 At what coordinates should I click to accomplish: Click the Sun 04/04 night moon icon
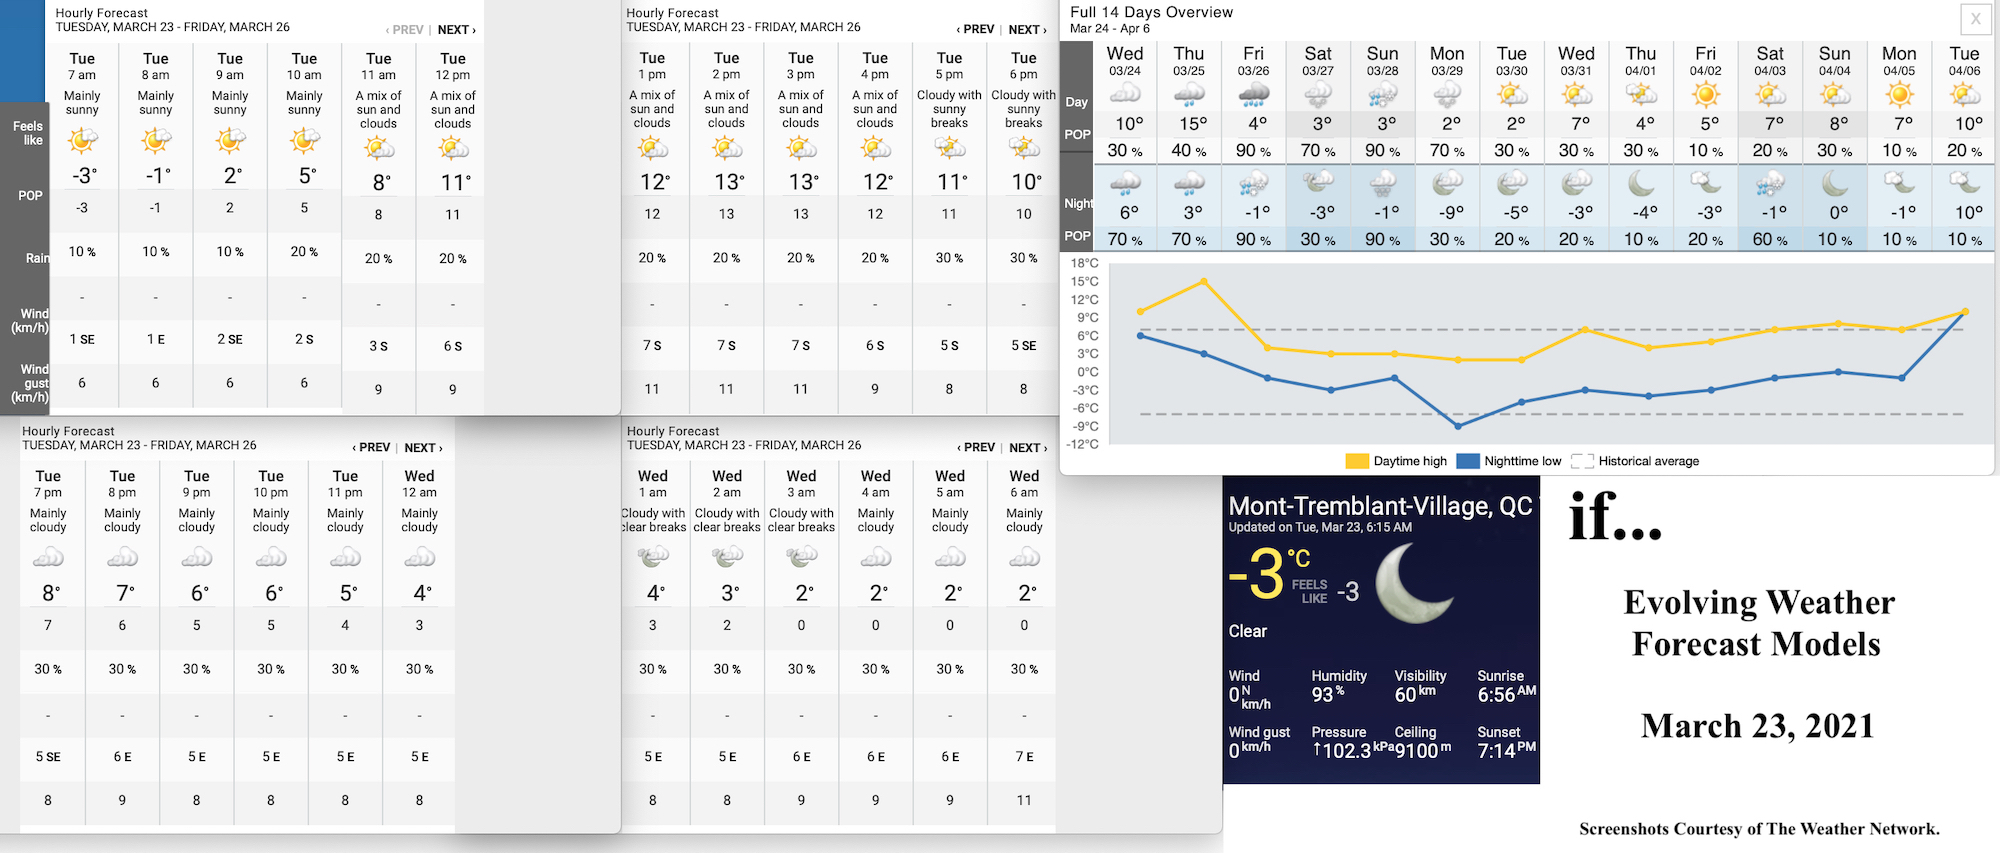(x=1835, y=183)
